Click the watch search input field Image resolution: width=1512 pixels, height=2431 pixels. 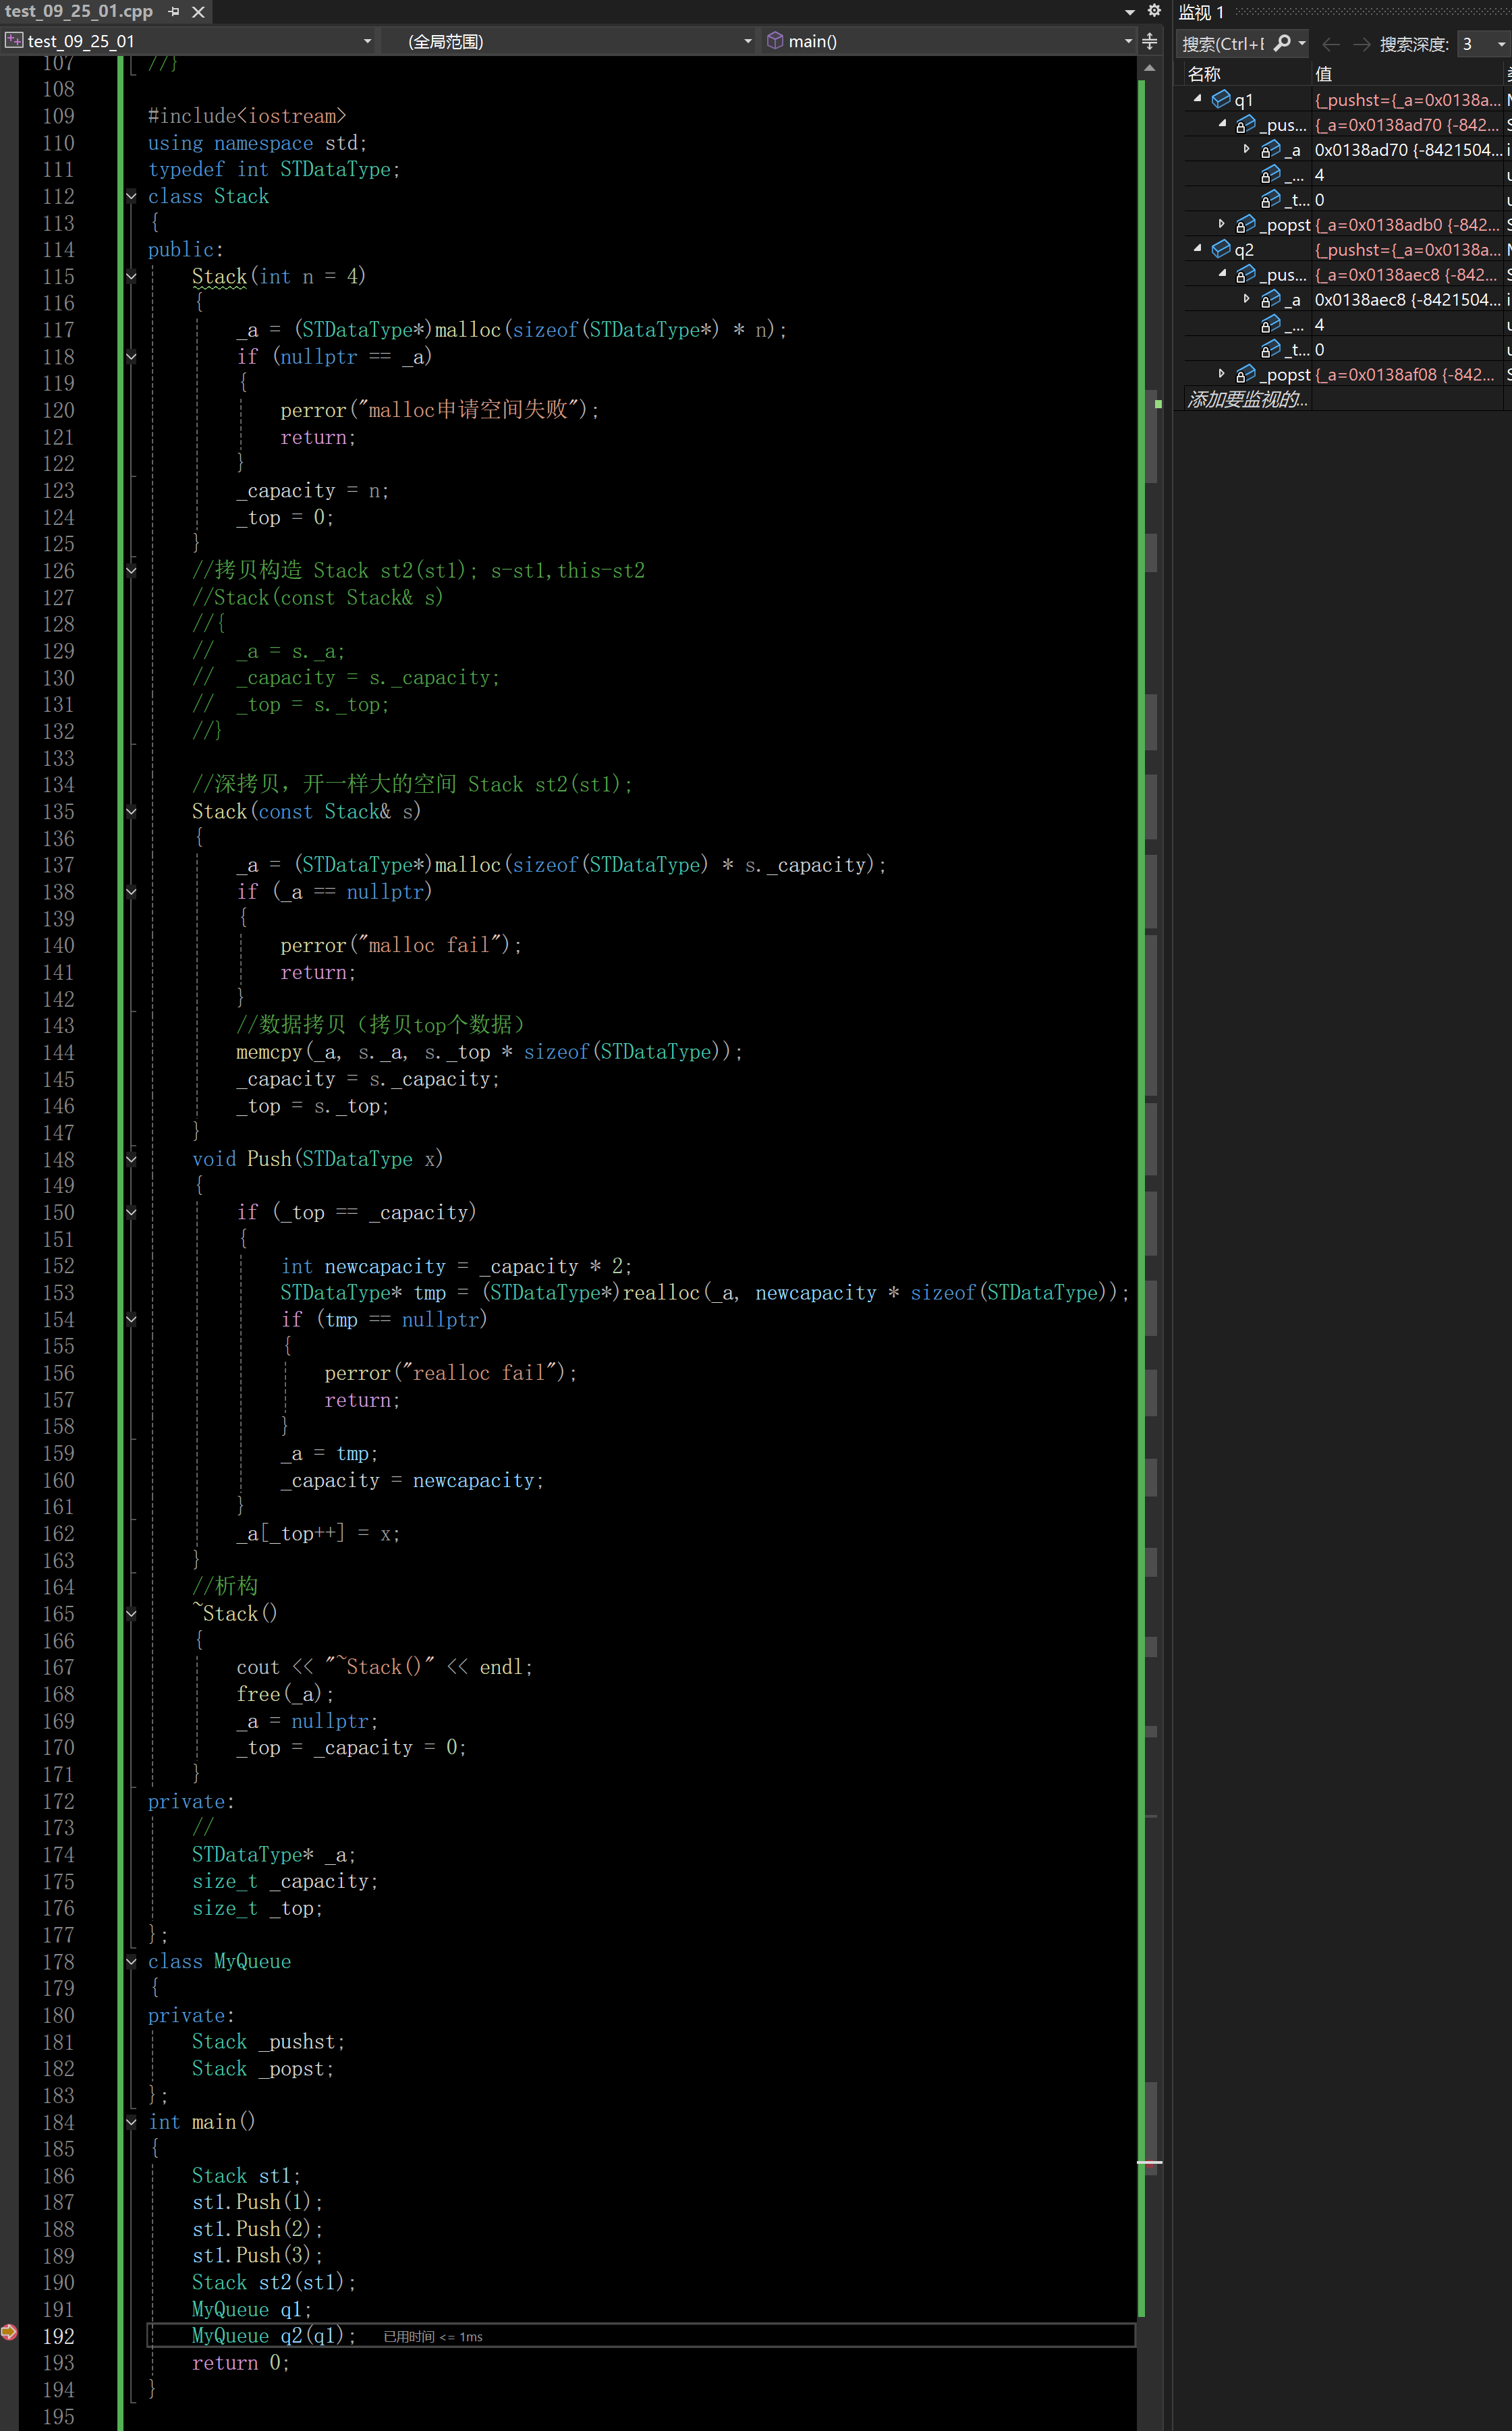tap(1224, 43)
